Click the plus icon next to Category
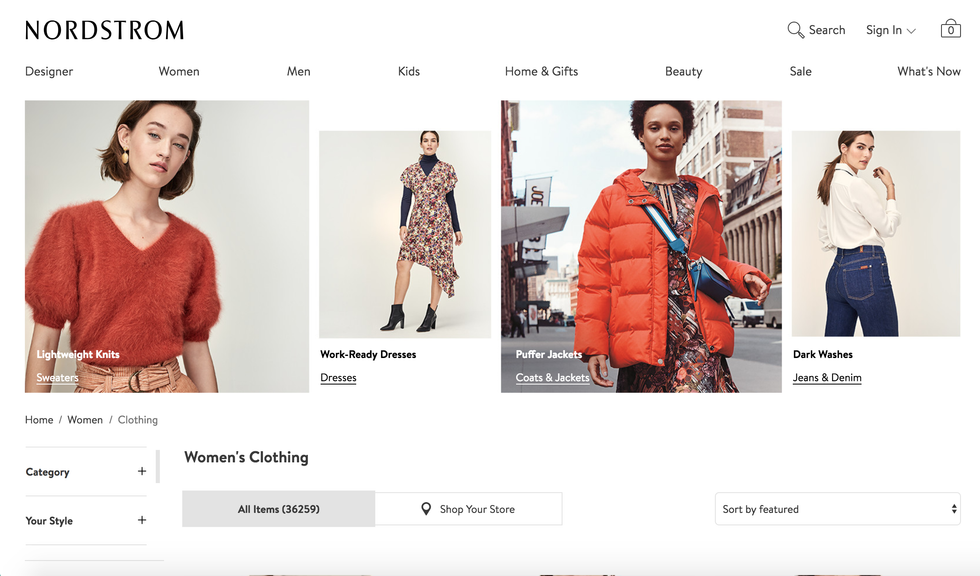The width and height of the screenshot is (980, 576). point(142,471)
